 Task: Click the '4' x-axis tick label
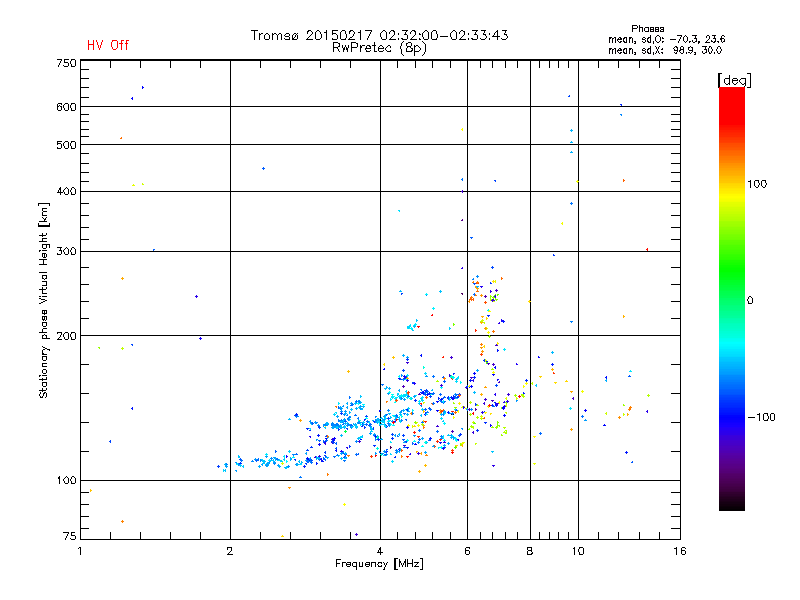[x=380, y=551]
